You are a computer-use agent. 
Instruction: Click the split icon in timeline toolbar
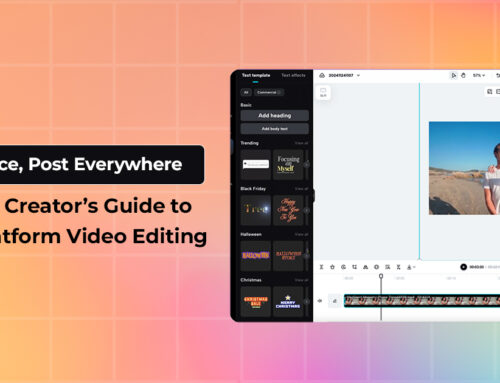pyautogui.click(x=321, y=267)
